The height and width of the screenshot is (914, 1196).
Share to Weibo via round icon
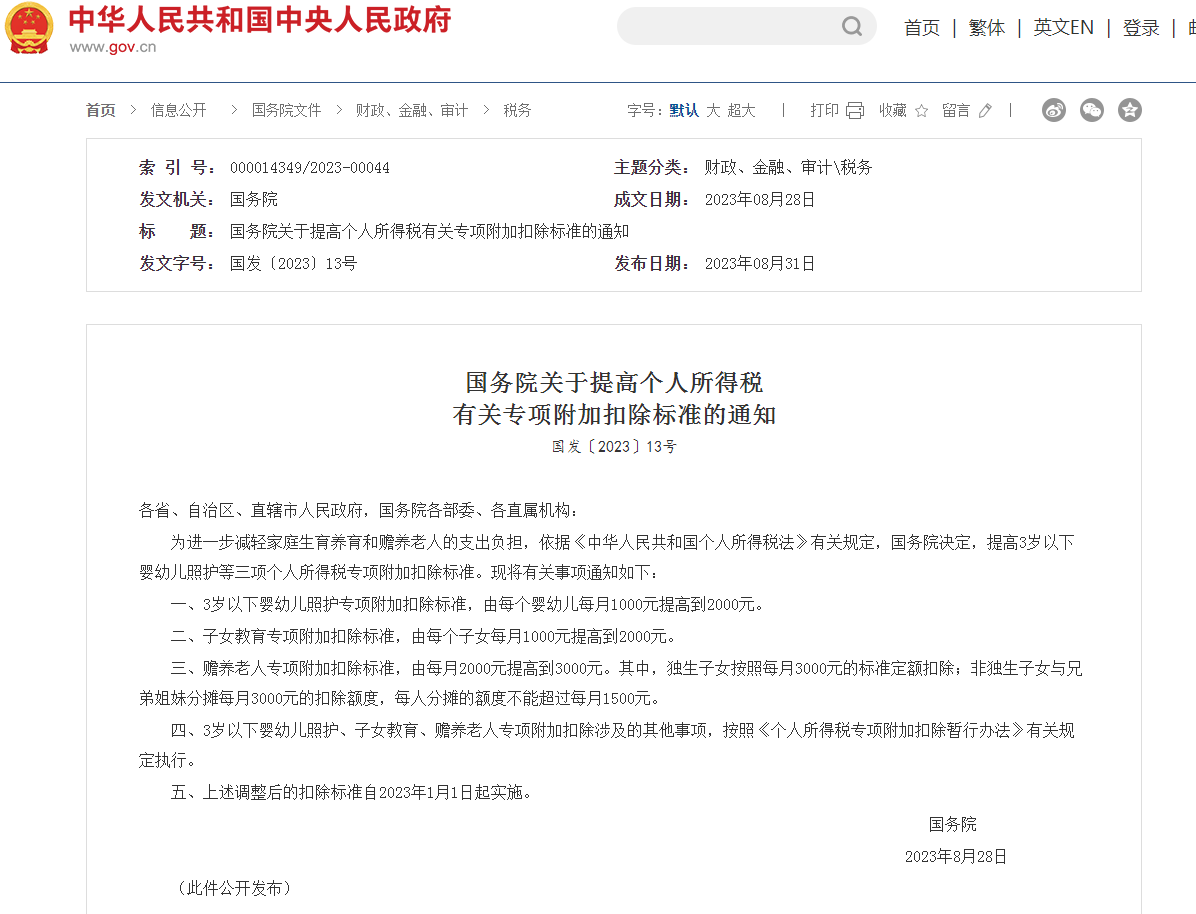(1054, 111)
